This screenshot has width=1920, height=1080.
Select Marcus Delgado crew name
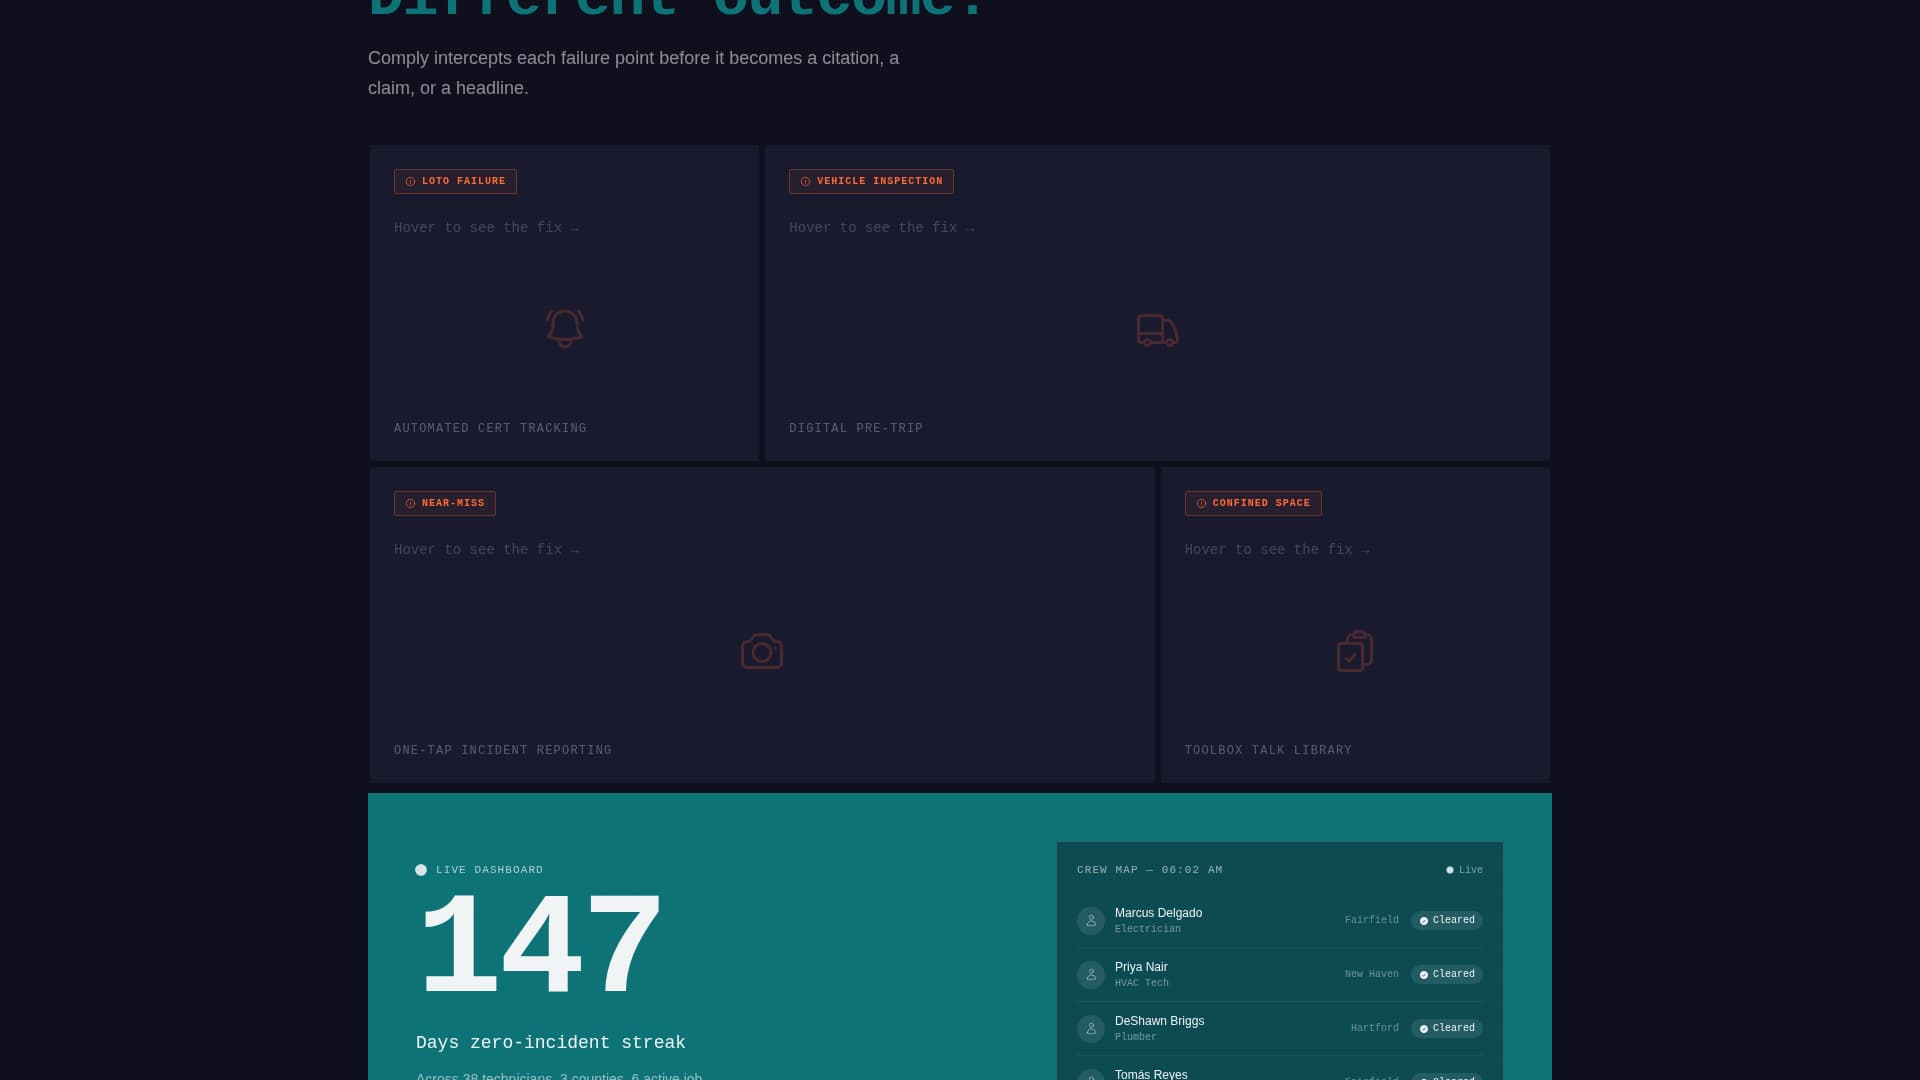pyautogui.click(x=1158, y=913)
